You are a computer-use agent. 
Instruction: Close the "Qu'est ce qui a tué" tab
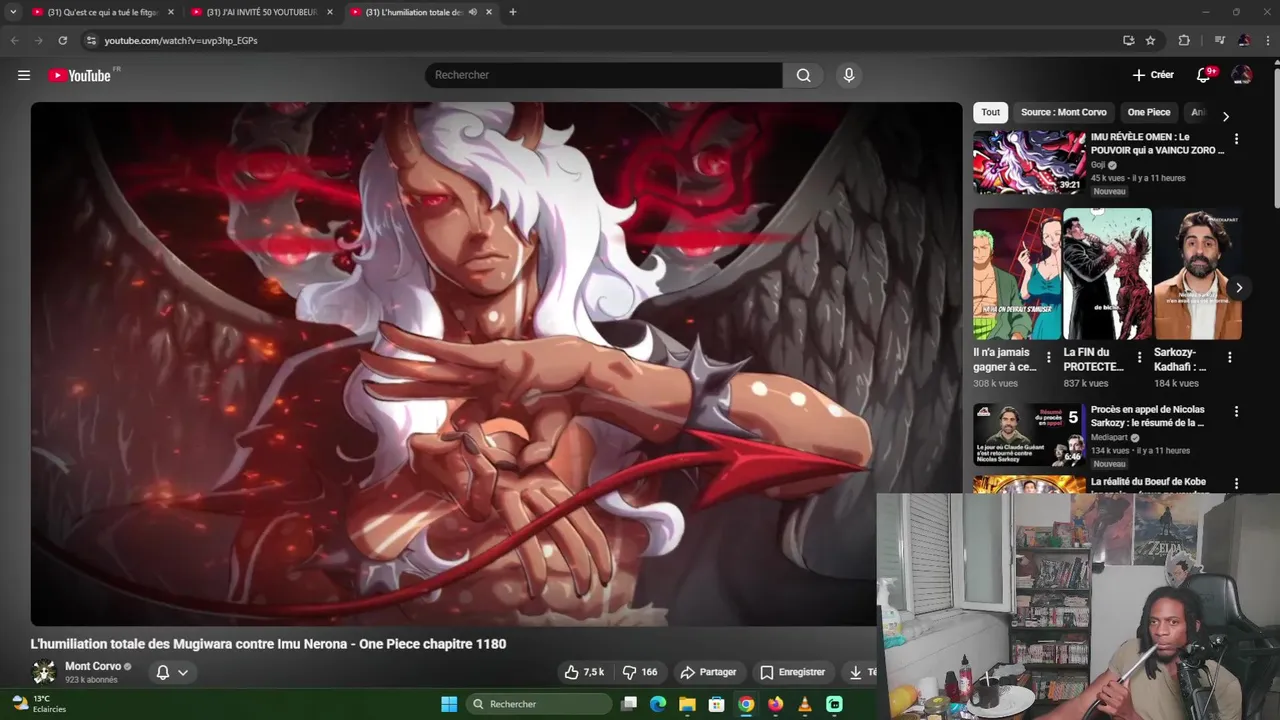tap(170, 12)
